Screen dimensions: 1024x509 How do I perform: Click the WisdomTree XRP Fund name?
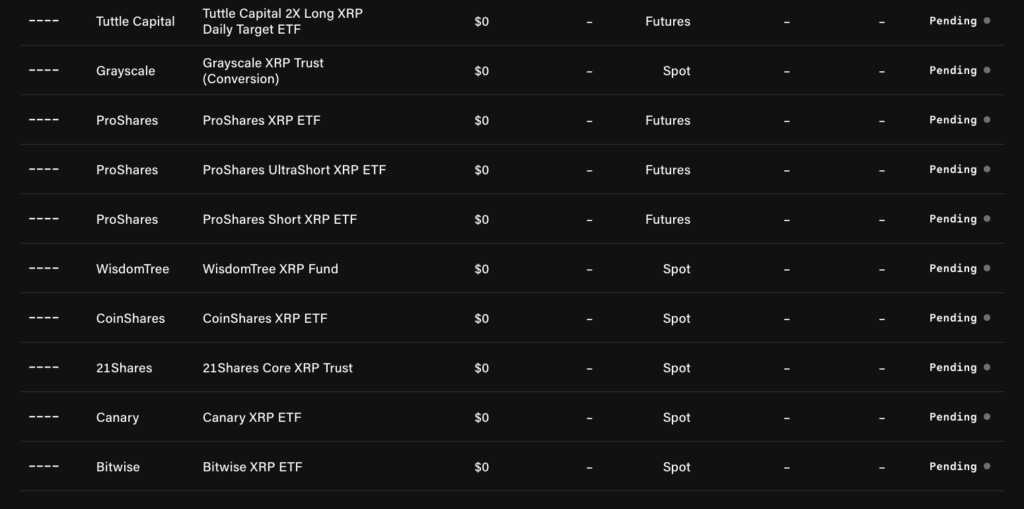pos(270,269)
